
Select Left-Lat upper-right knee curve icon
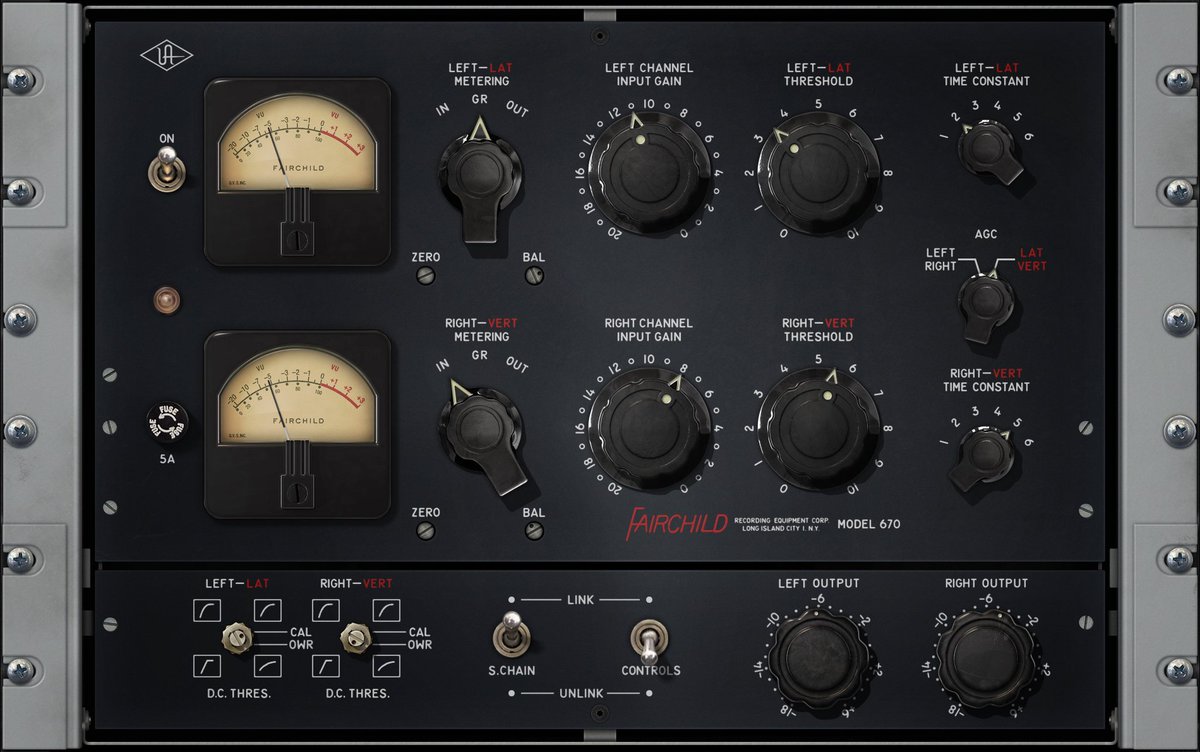tap(267, 610)
